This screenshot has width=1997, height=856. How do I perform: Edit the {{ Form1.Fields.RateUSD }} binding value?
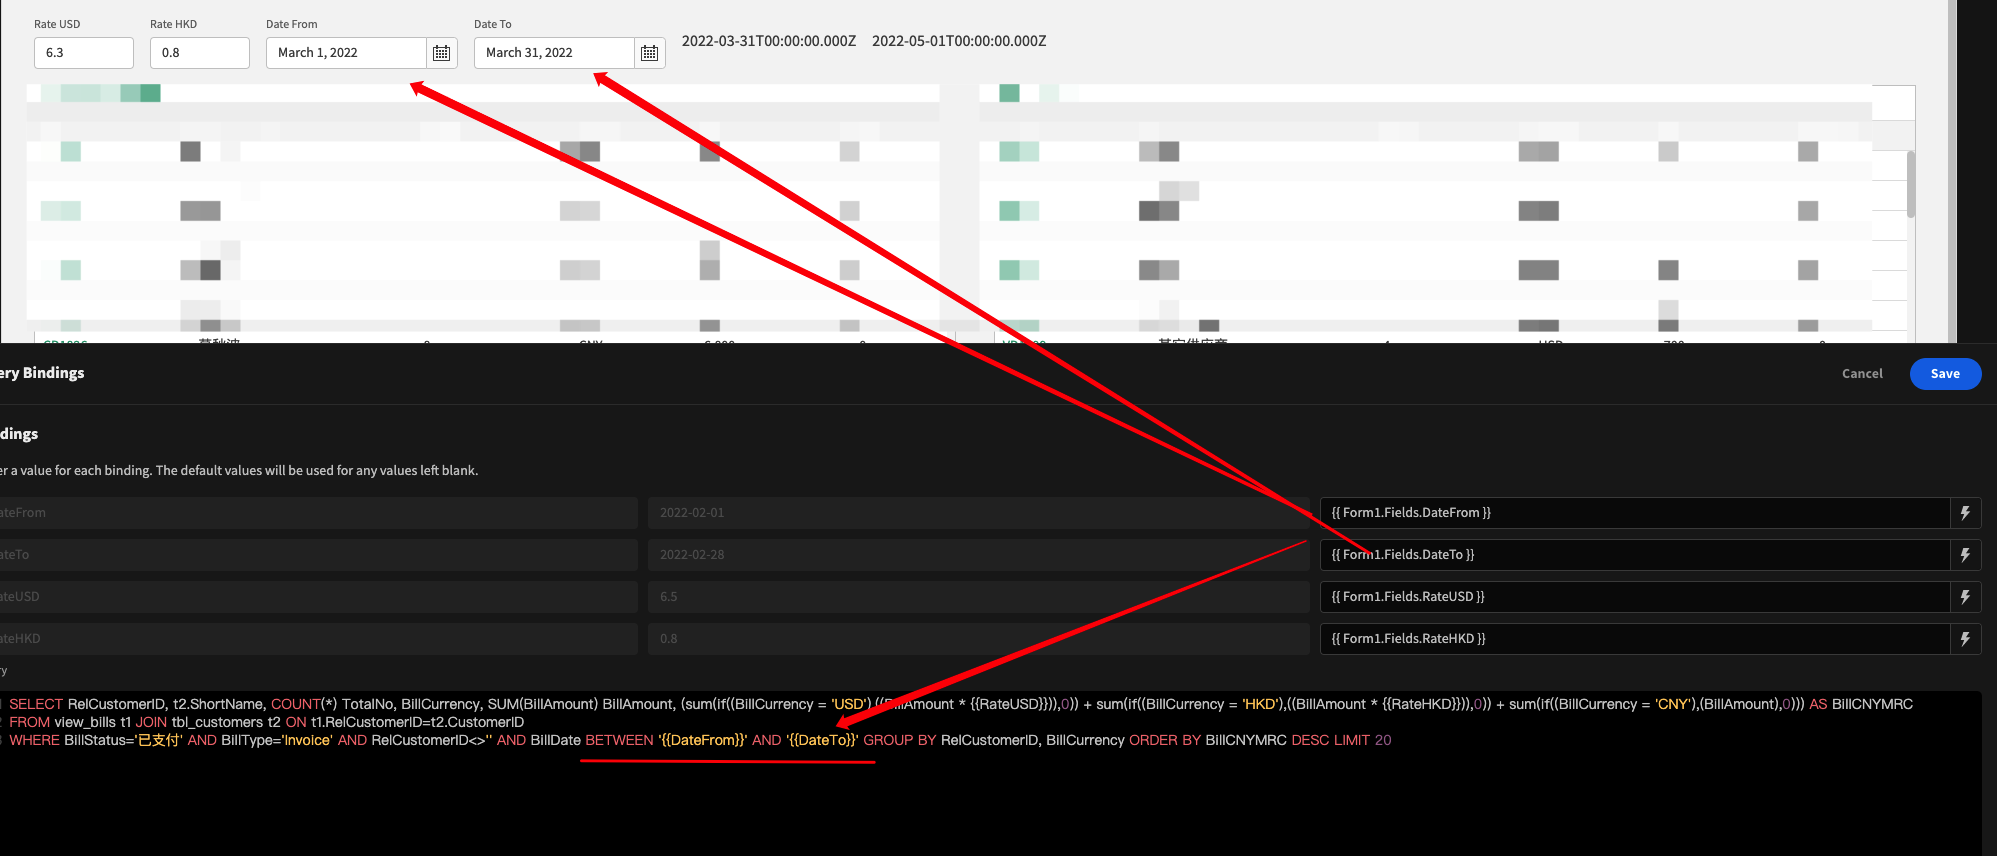click(x=1635, y=597)
